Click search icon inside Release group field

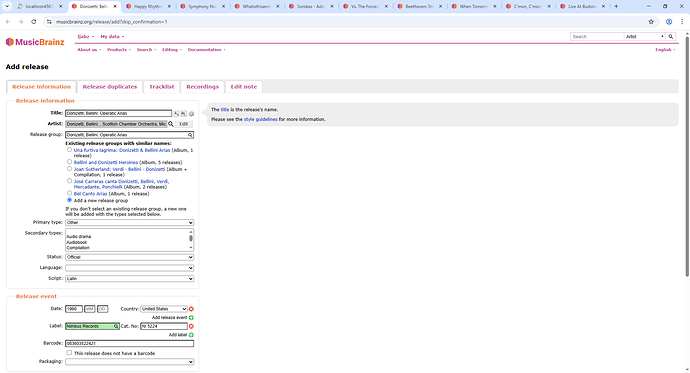pos(190,135)
